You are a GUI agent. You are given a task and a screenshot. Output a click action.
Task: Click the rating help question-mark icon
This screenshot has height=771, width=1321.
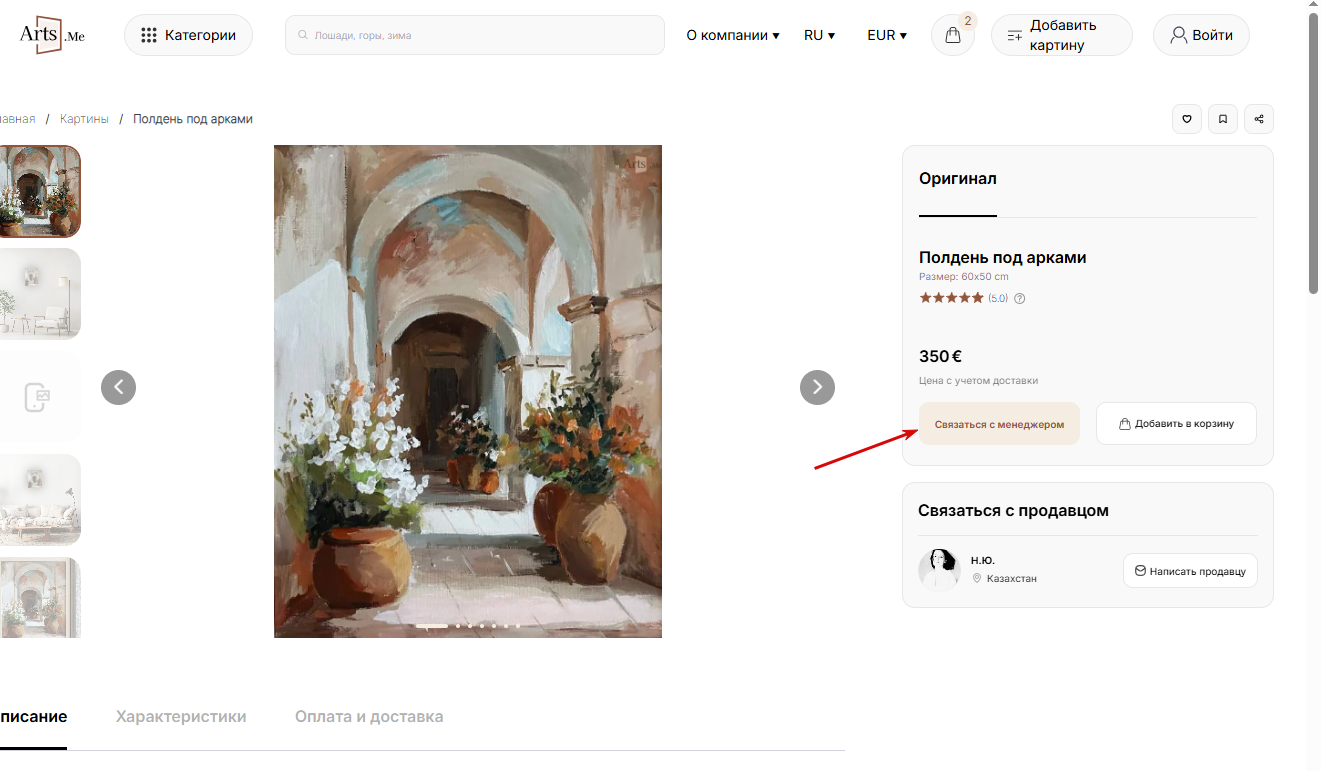[1020, 298]
